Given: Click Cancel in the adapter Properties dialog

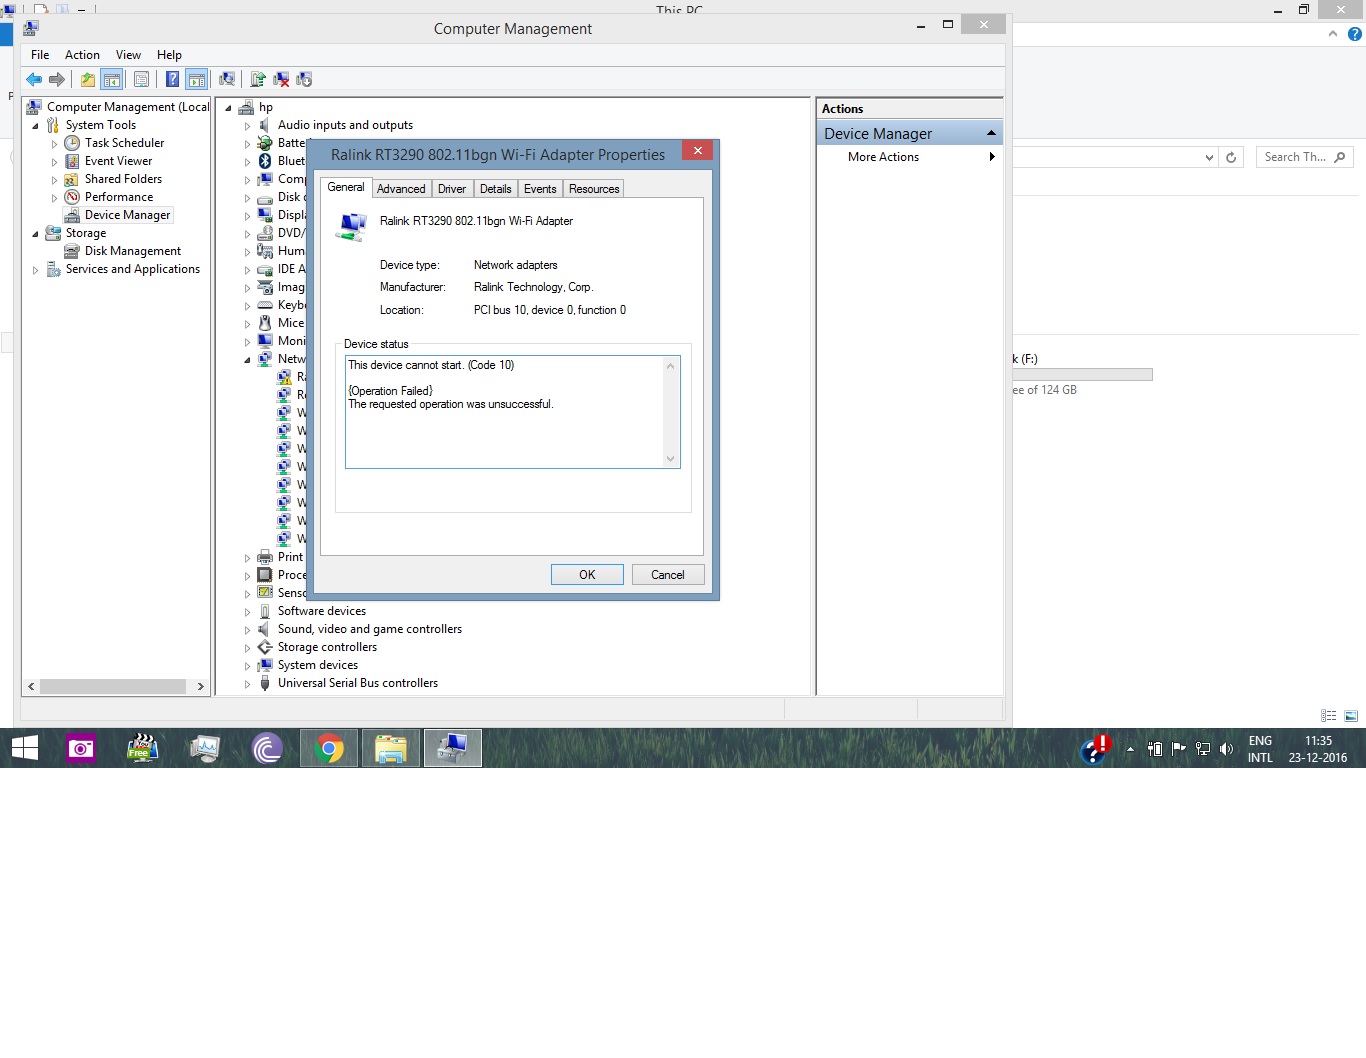Looking at the screenshot, I should (x=667, y=575).
